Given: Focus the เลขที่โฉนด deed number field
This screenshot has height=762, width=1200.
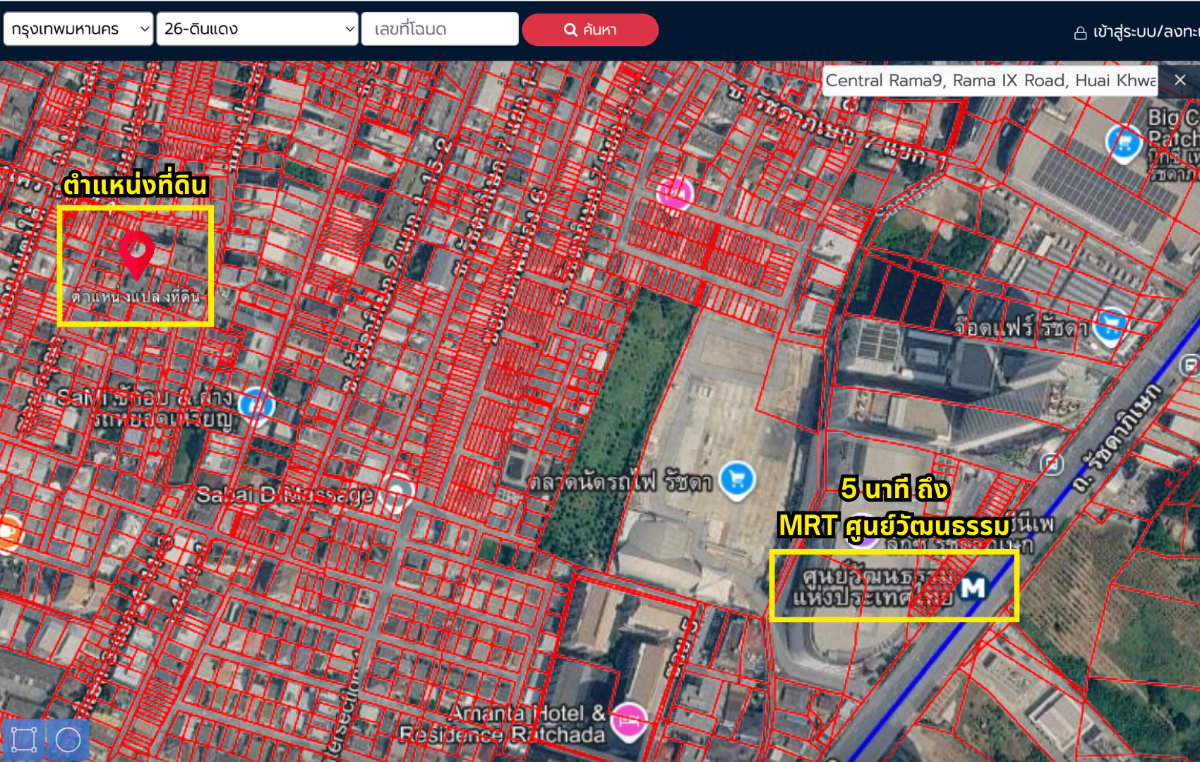Looking at the screenshot, I should pos(440,29).
